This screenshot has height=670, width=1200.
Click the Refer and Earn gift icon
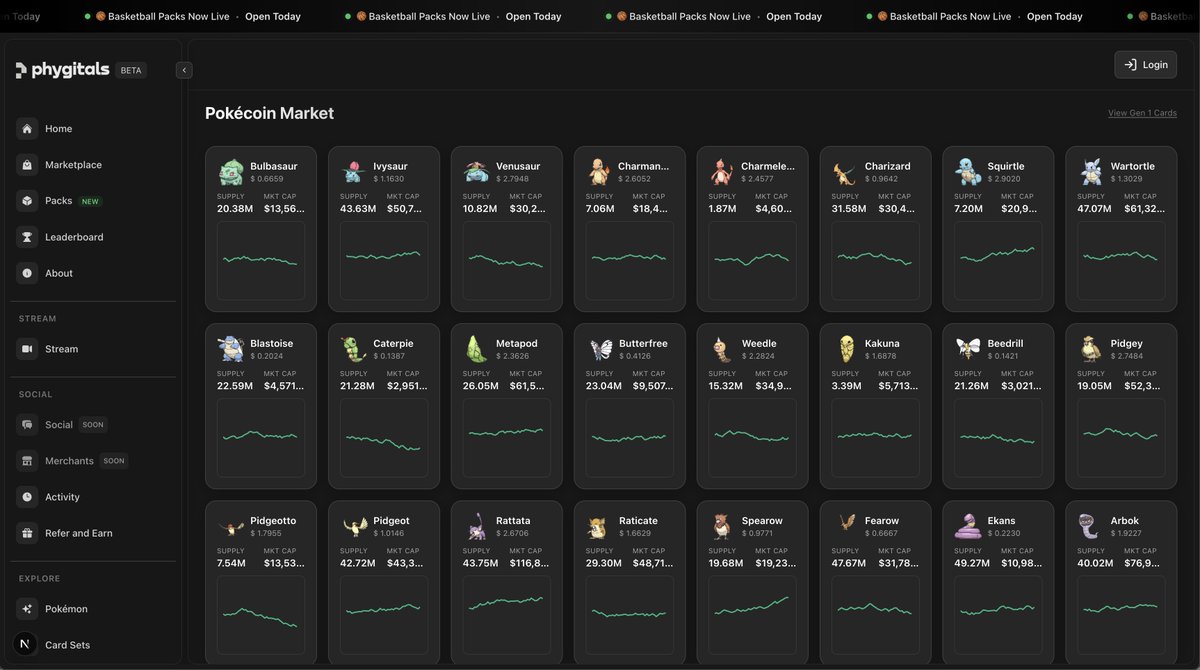(x=27, y=533)
